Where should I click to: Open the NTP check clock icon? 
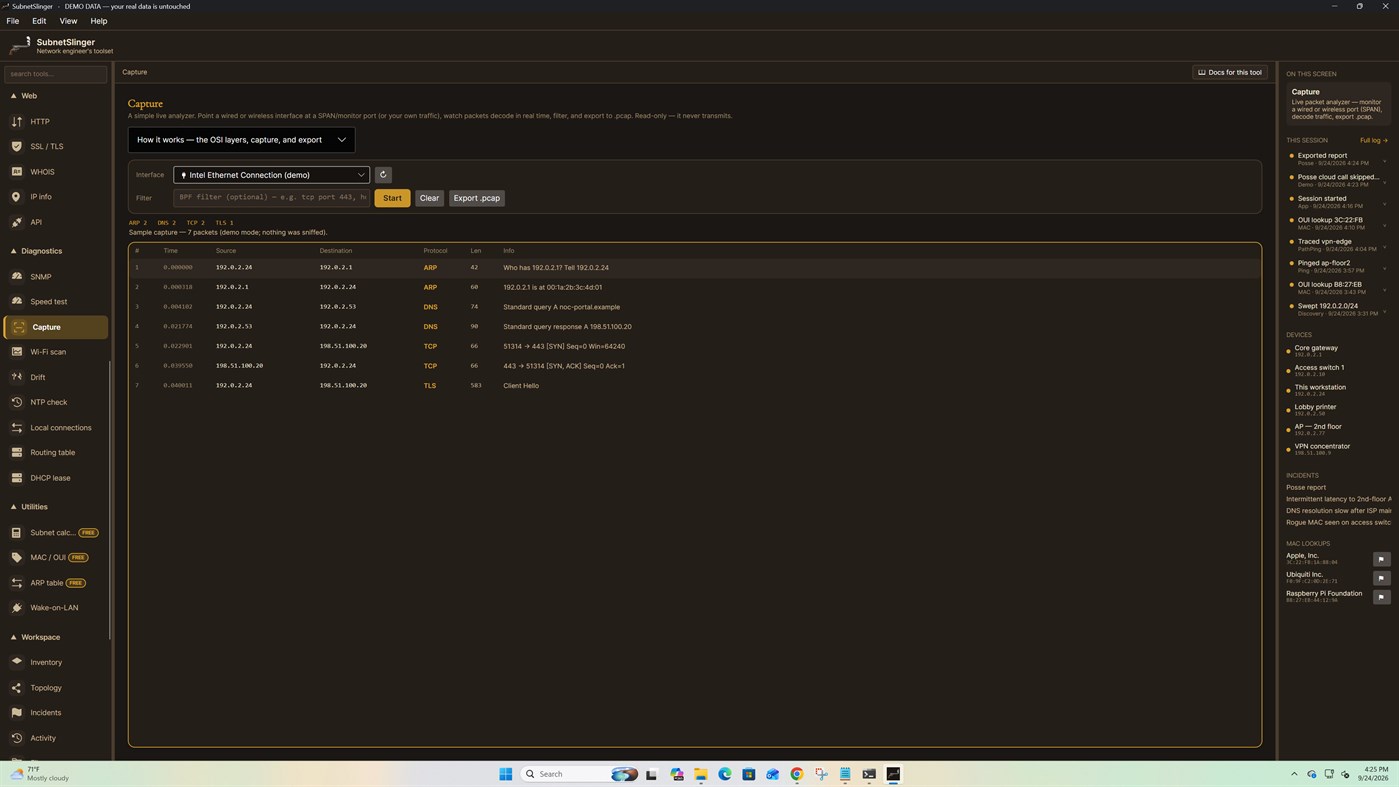tap(17, 402)
